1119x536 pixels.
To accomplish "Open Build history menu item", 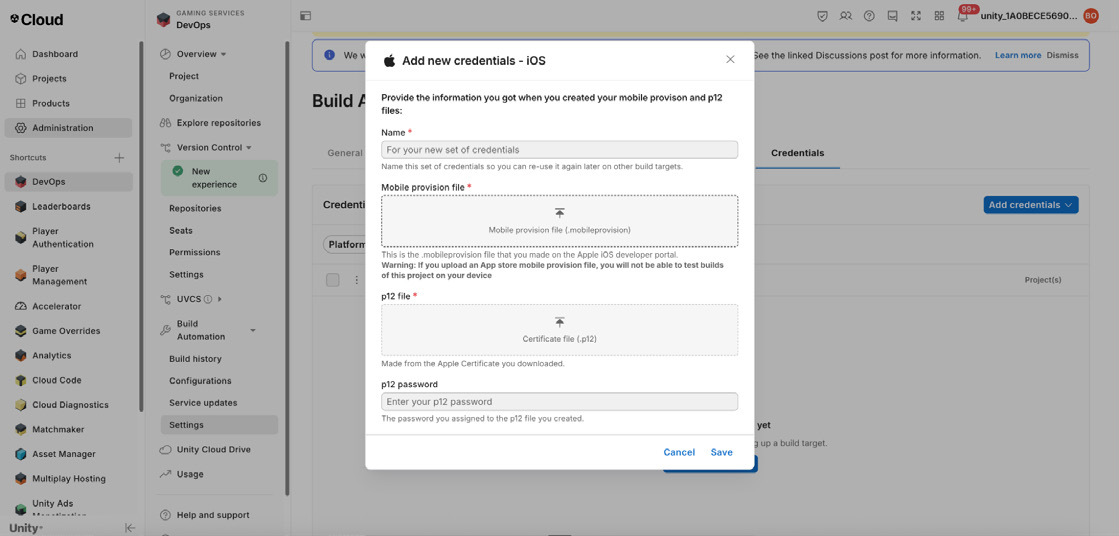I will point(195,359).
